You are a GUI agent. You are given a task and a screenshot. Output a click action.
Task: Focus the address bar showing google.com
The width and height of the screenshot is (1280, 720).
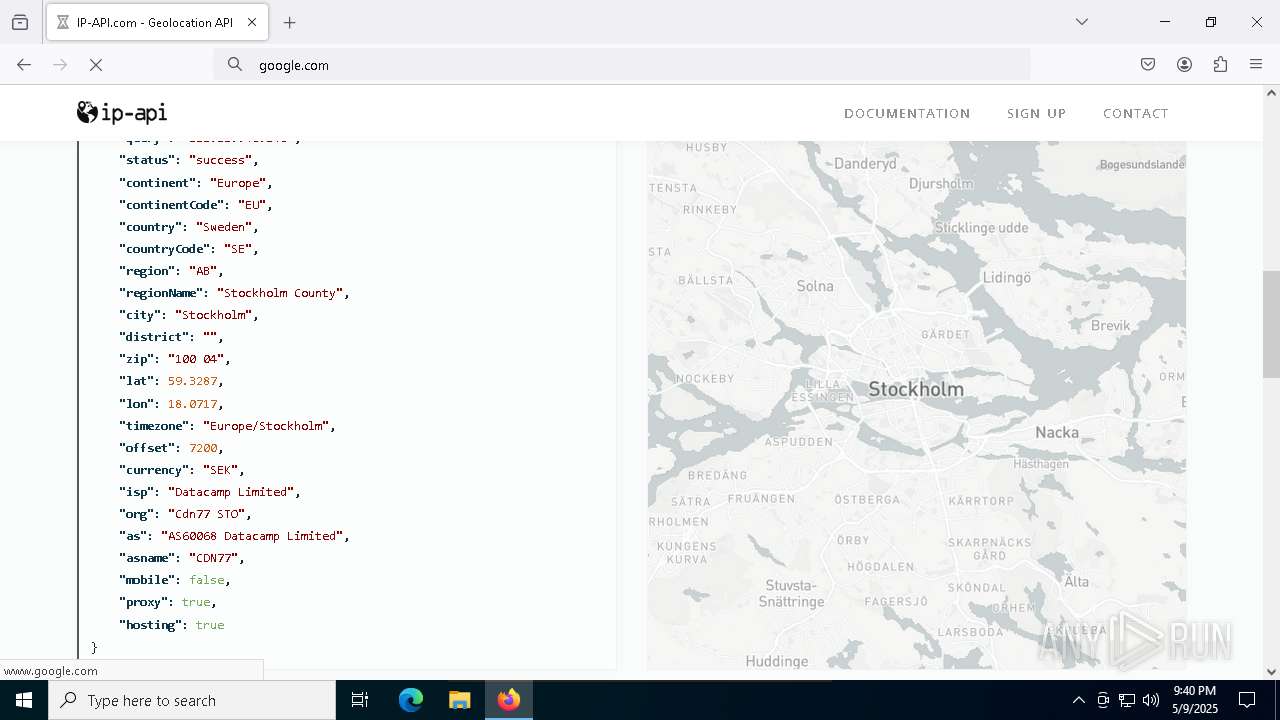coord(622,65)
